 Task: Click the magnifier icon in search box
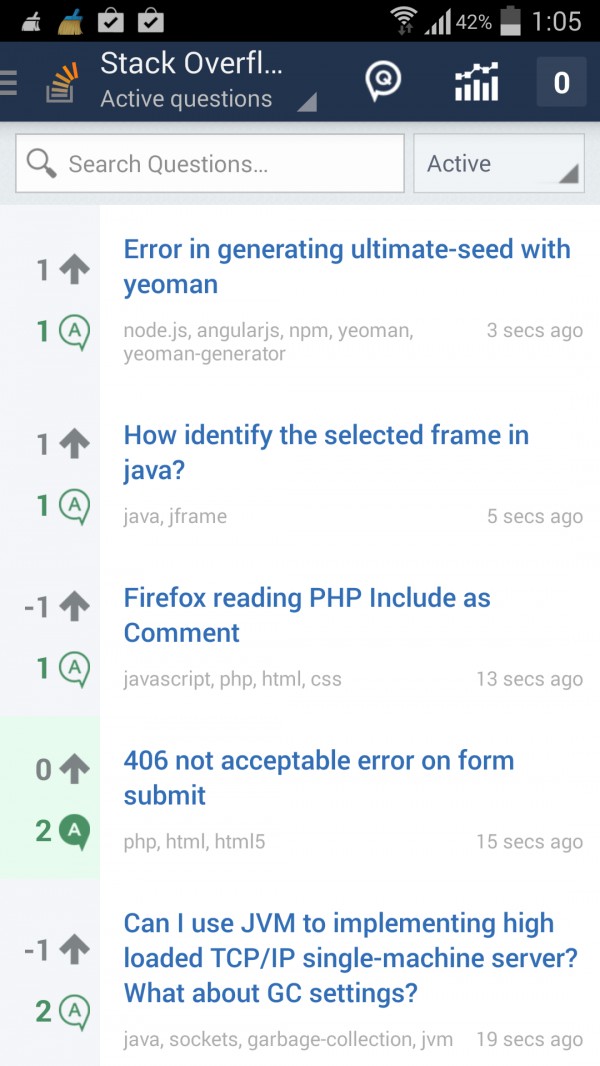pyautogui.click(x=42, y=163)
